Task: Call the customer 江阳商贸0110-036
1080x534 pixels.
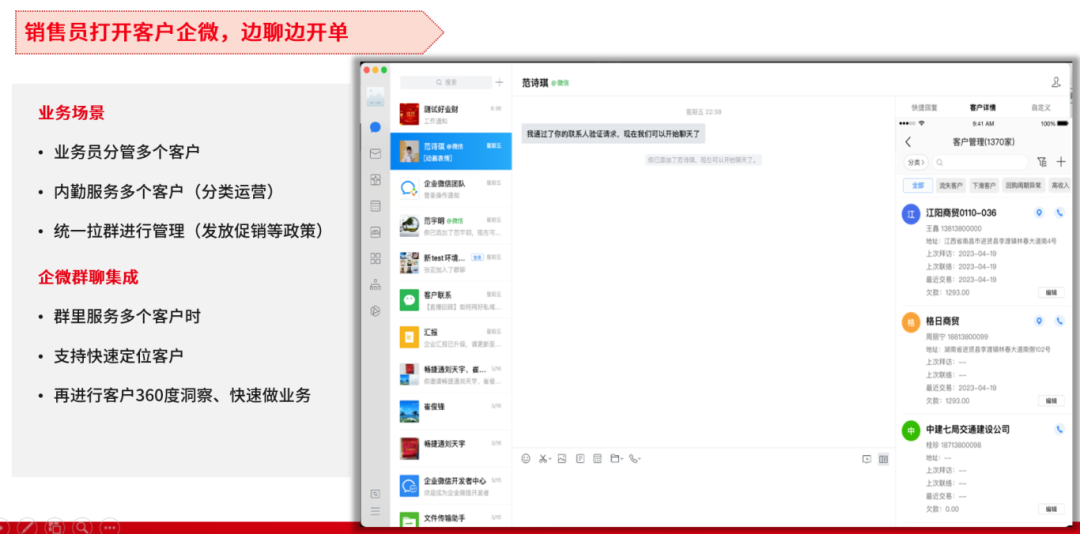Action: tap(1059, 213)
